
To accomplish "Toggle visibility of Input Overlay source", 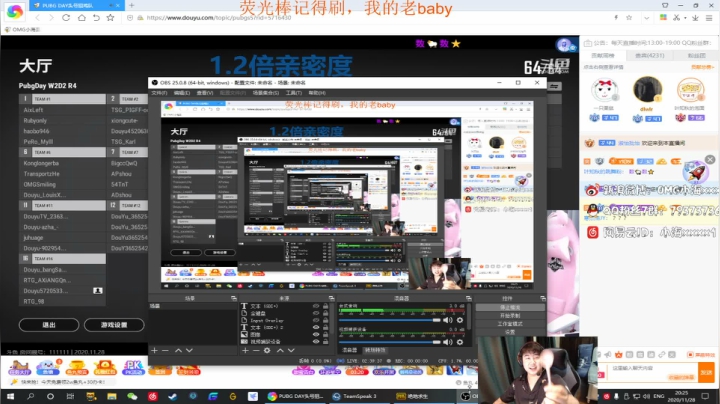I will point(316,320).
